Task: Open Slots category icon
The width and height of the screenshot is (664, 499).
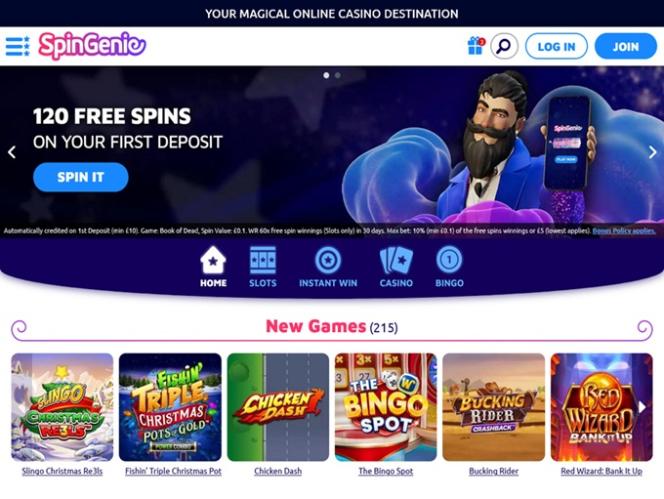Action: tap(263, 260)
